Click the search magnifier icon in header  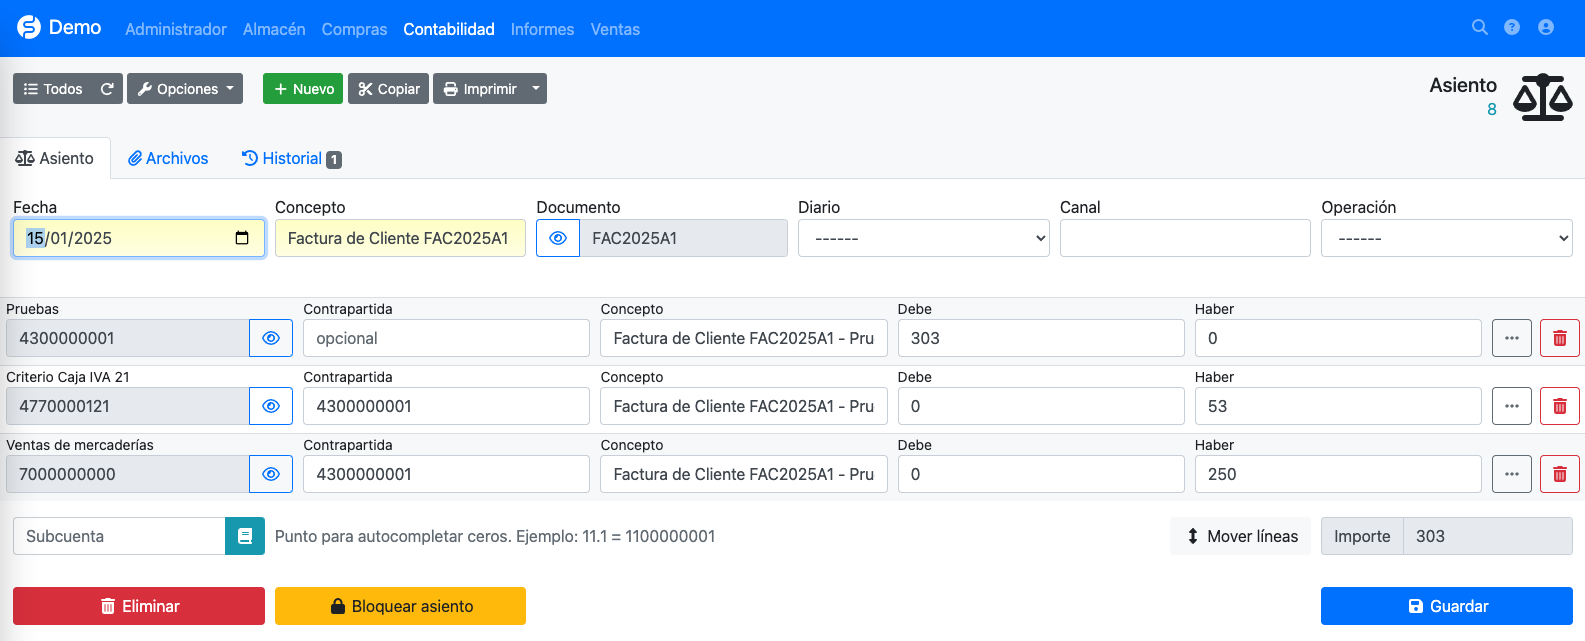[1479, 28]
